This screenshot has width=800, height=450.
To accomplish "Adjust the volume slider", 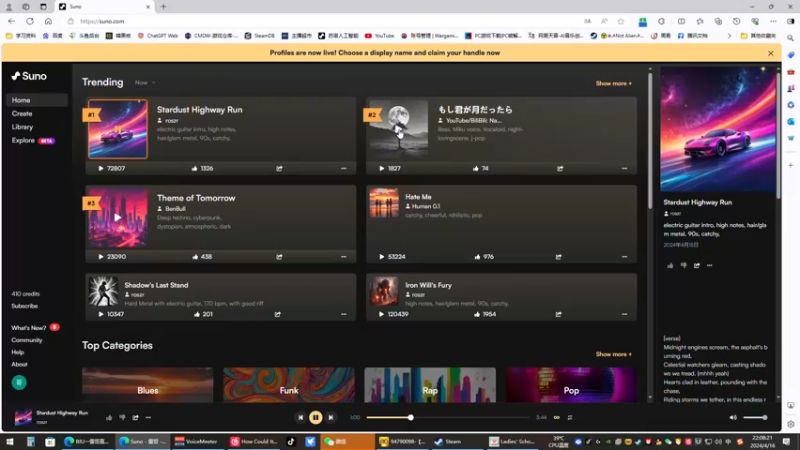I will point(755,417).
